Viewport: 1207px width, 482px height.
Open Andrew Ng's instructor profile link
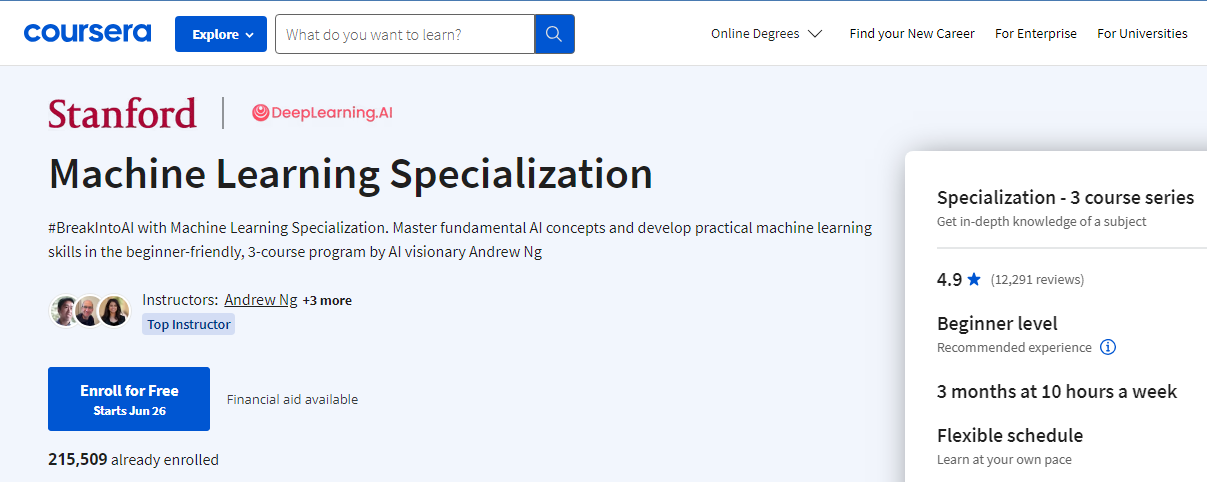tap(260, 299)
